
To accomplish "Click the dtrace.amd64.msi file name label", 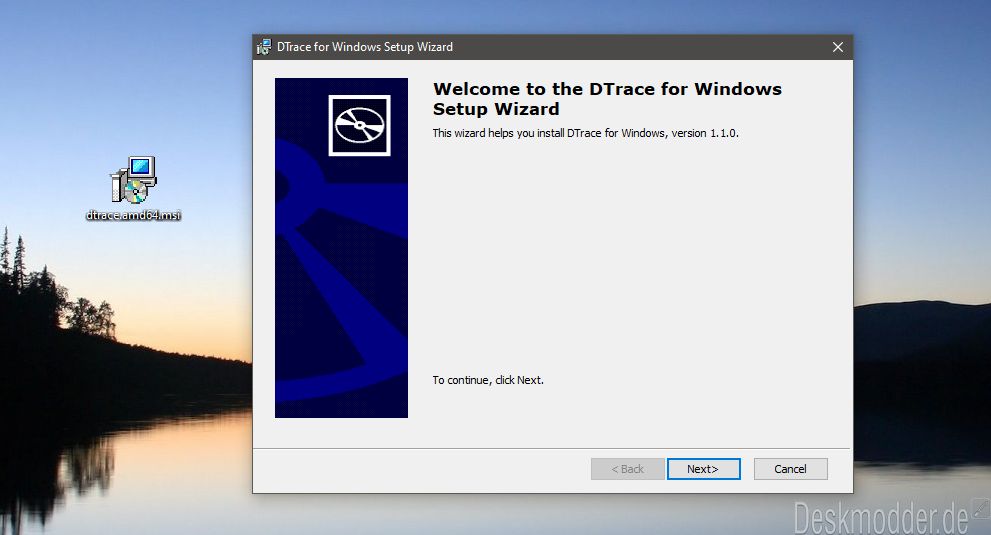I will coord(133,215).
